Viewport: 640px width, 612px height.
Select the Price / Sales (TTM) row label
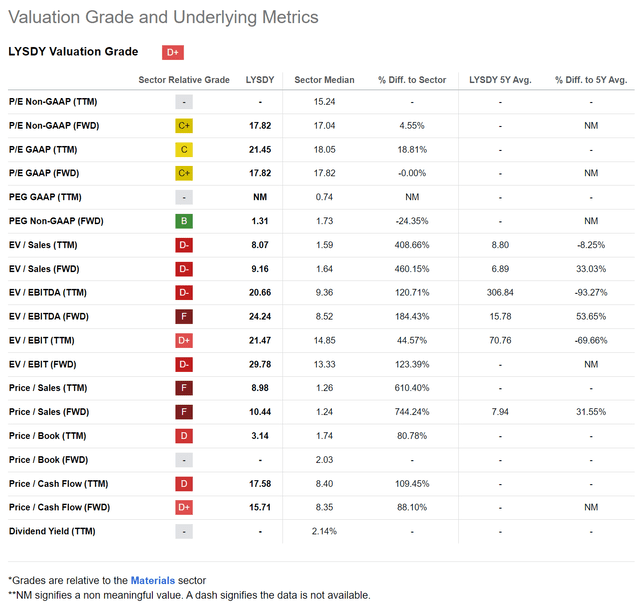coord(48,388)
